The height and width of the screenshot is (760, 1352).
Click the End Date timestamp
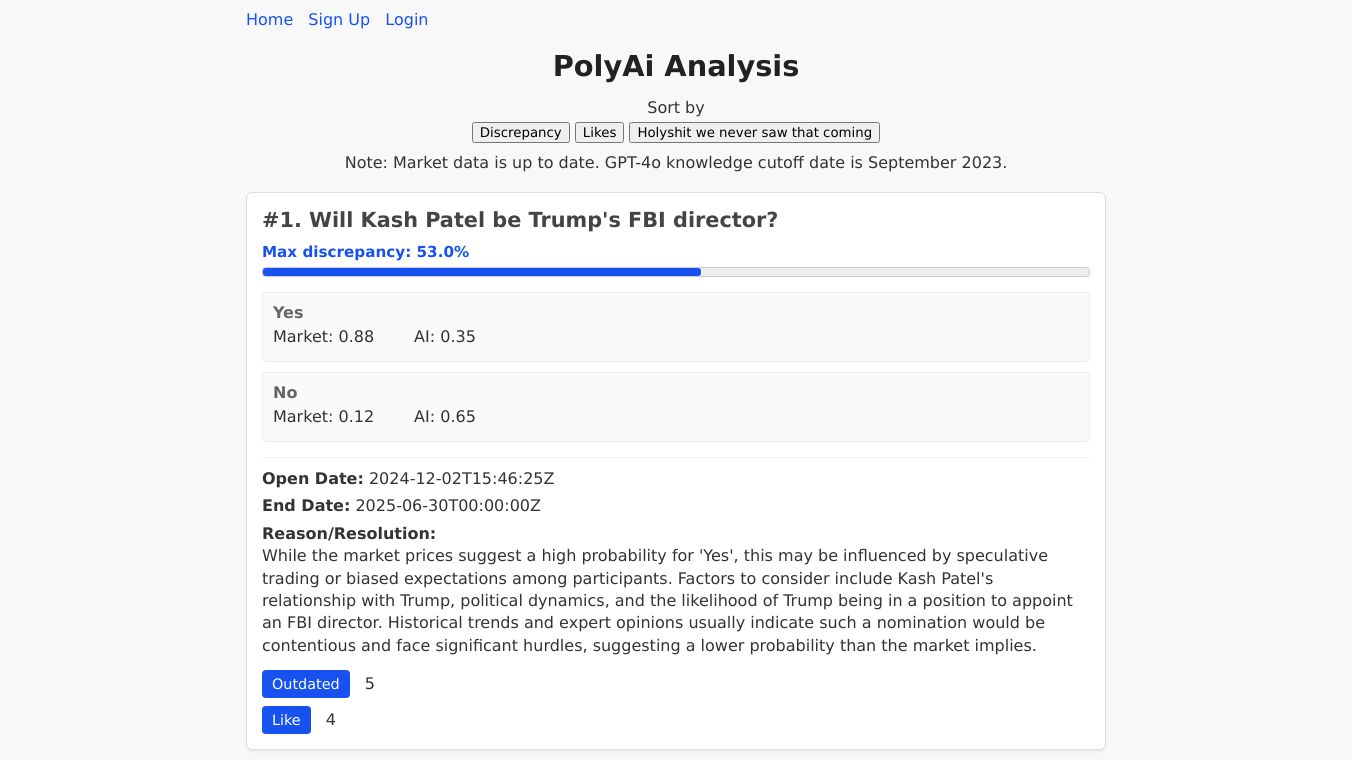(447, 506)
